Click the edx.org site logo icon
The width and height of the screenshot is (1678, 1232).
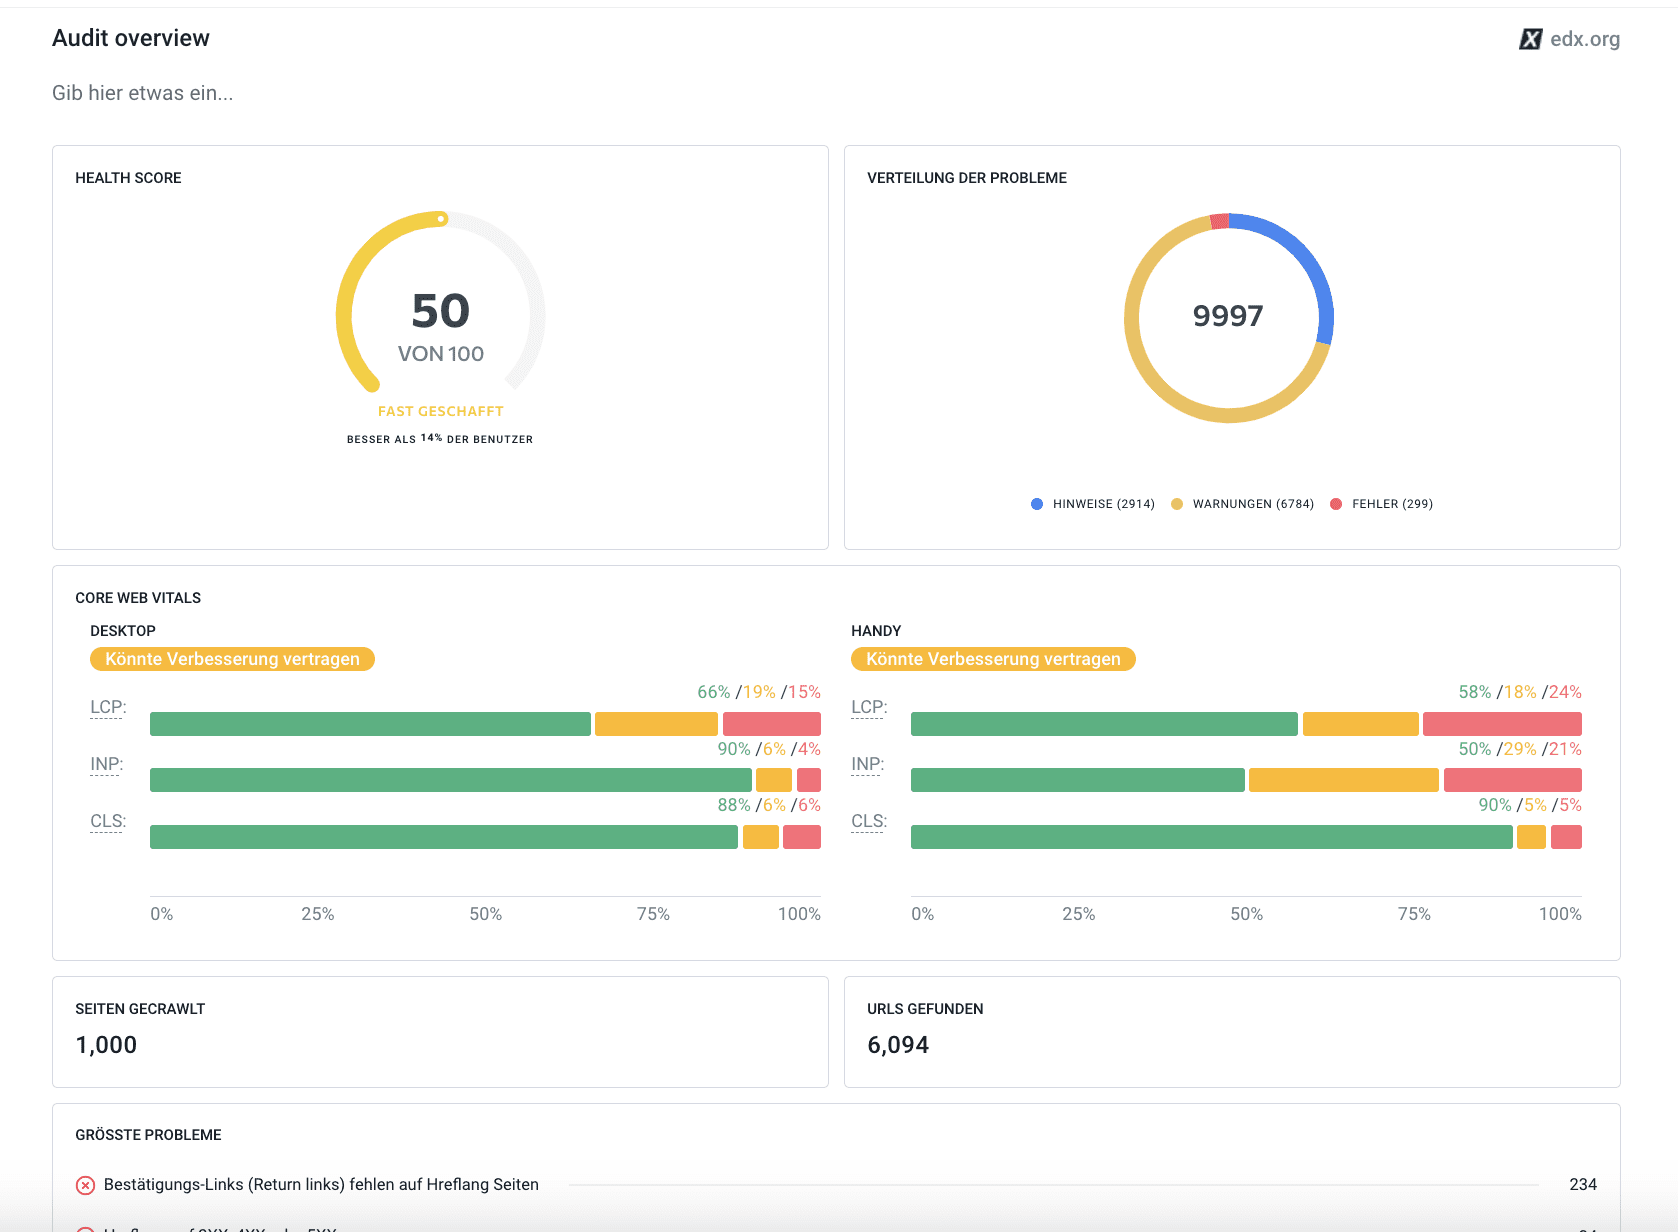pyautogui.click(x=1530, y=39)
